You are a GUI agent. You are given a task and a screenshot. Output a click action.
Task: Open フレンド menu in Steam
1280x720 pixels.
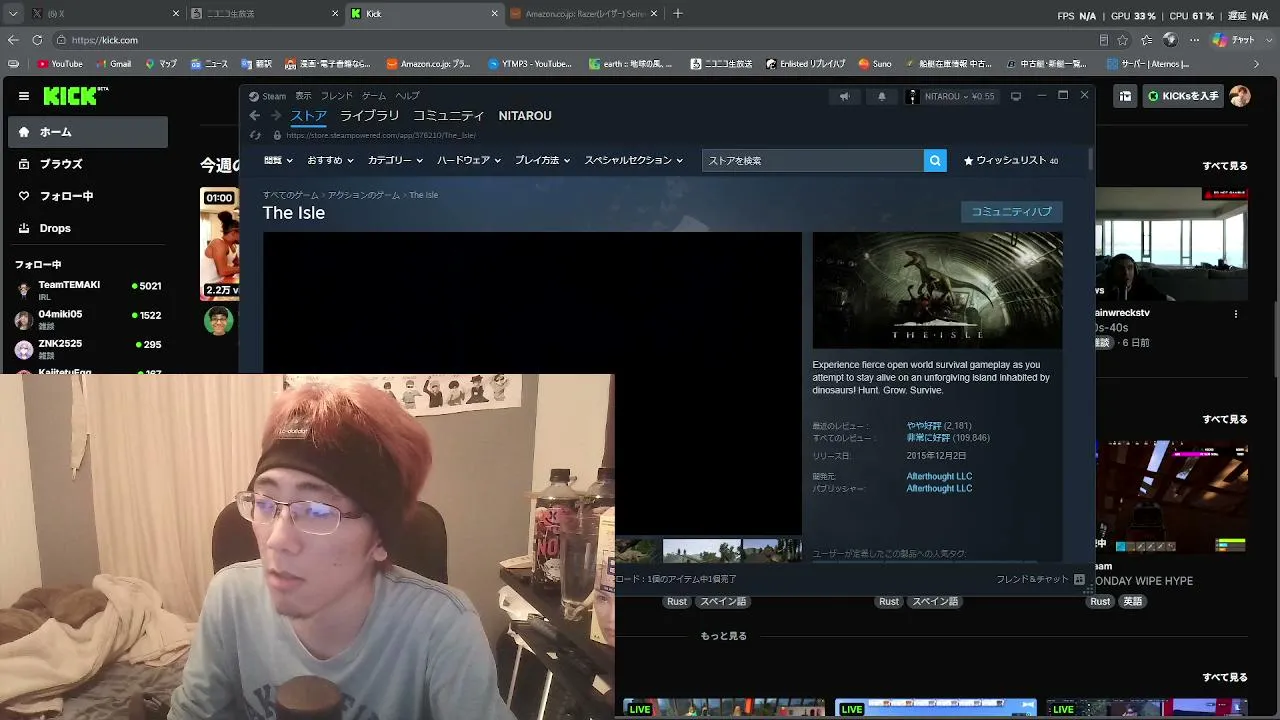(336, 96)
